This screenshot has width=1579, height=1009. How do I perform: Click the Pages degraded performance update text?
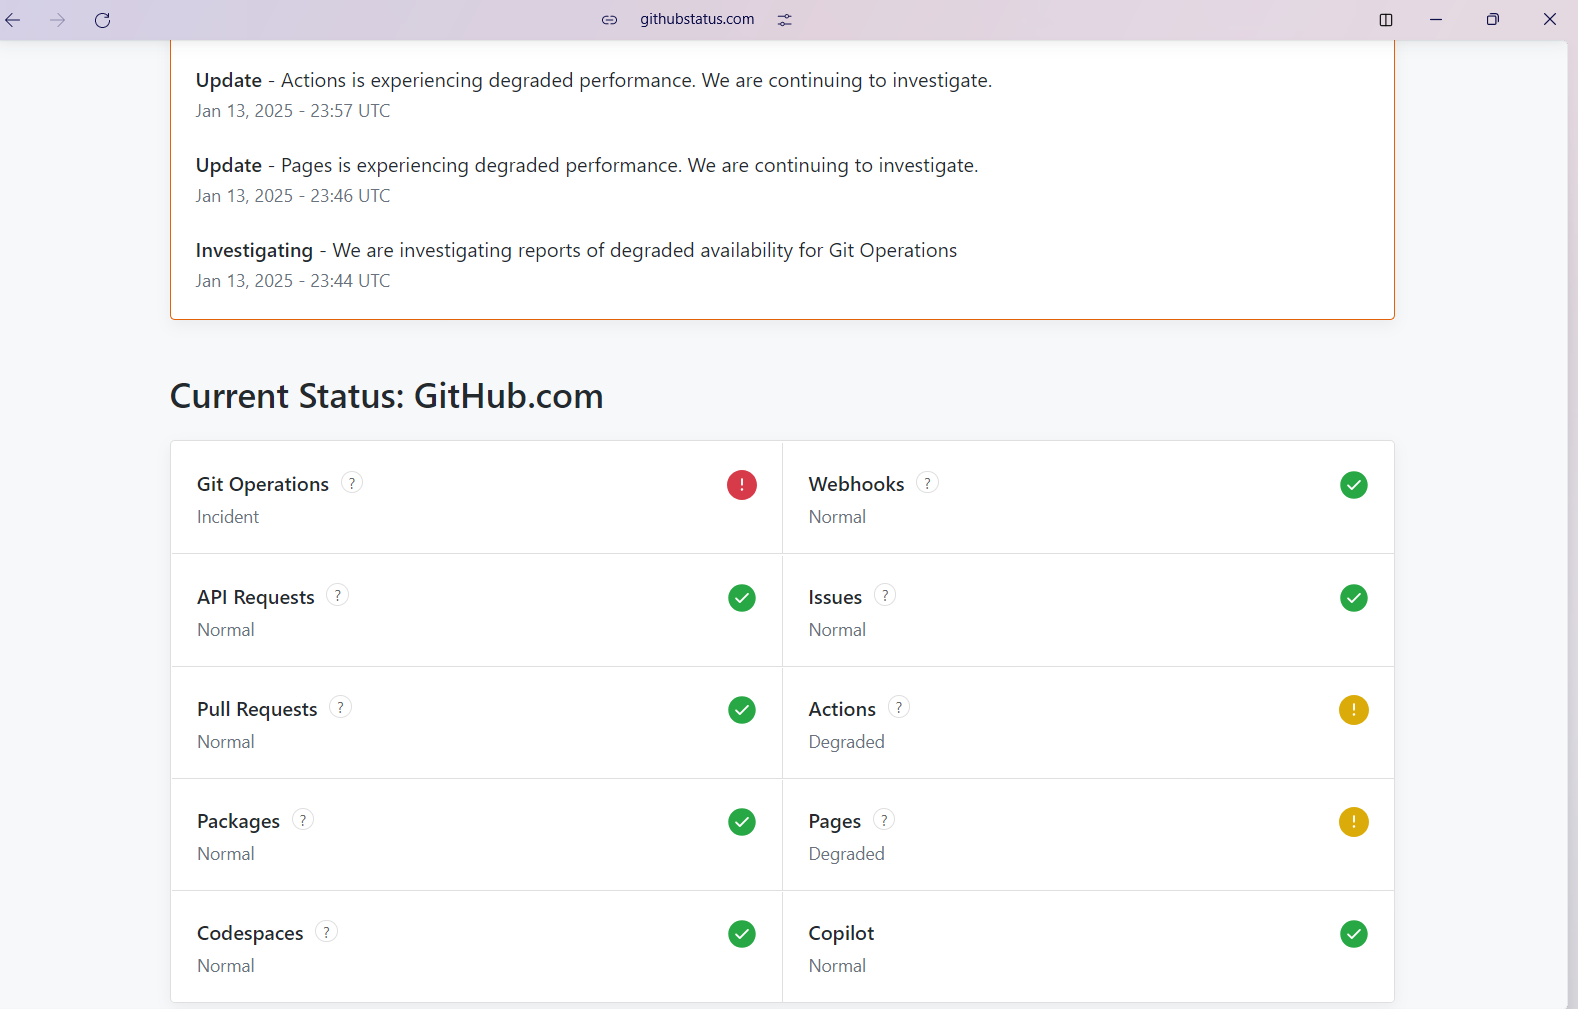[x=587, y=165]
